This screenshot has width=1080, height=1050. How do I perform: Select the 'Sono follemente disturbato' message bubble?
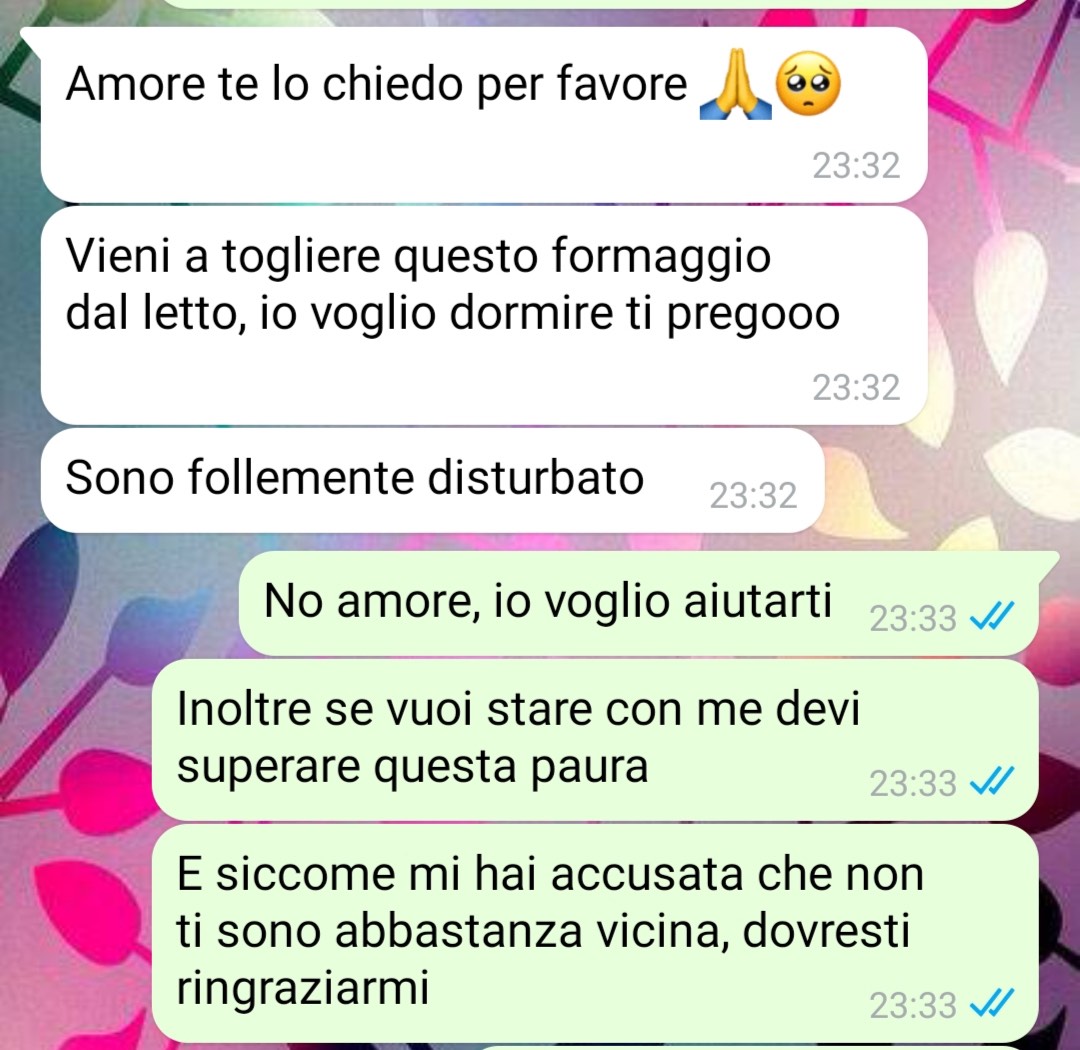click(x=432, y=480)
